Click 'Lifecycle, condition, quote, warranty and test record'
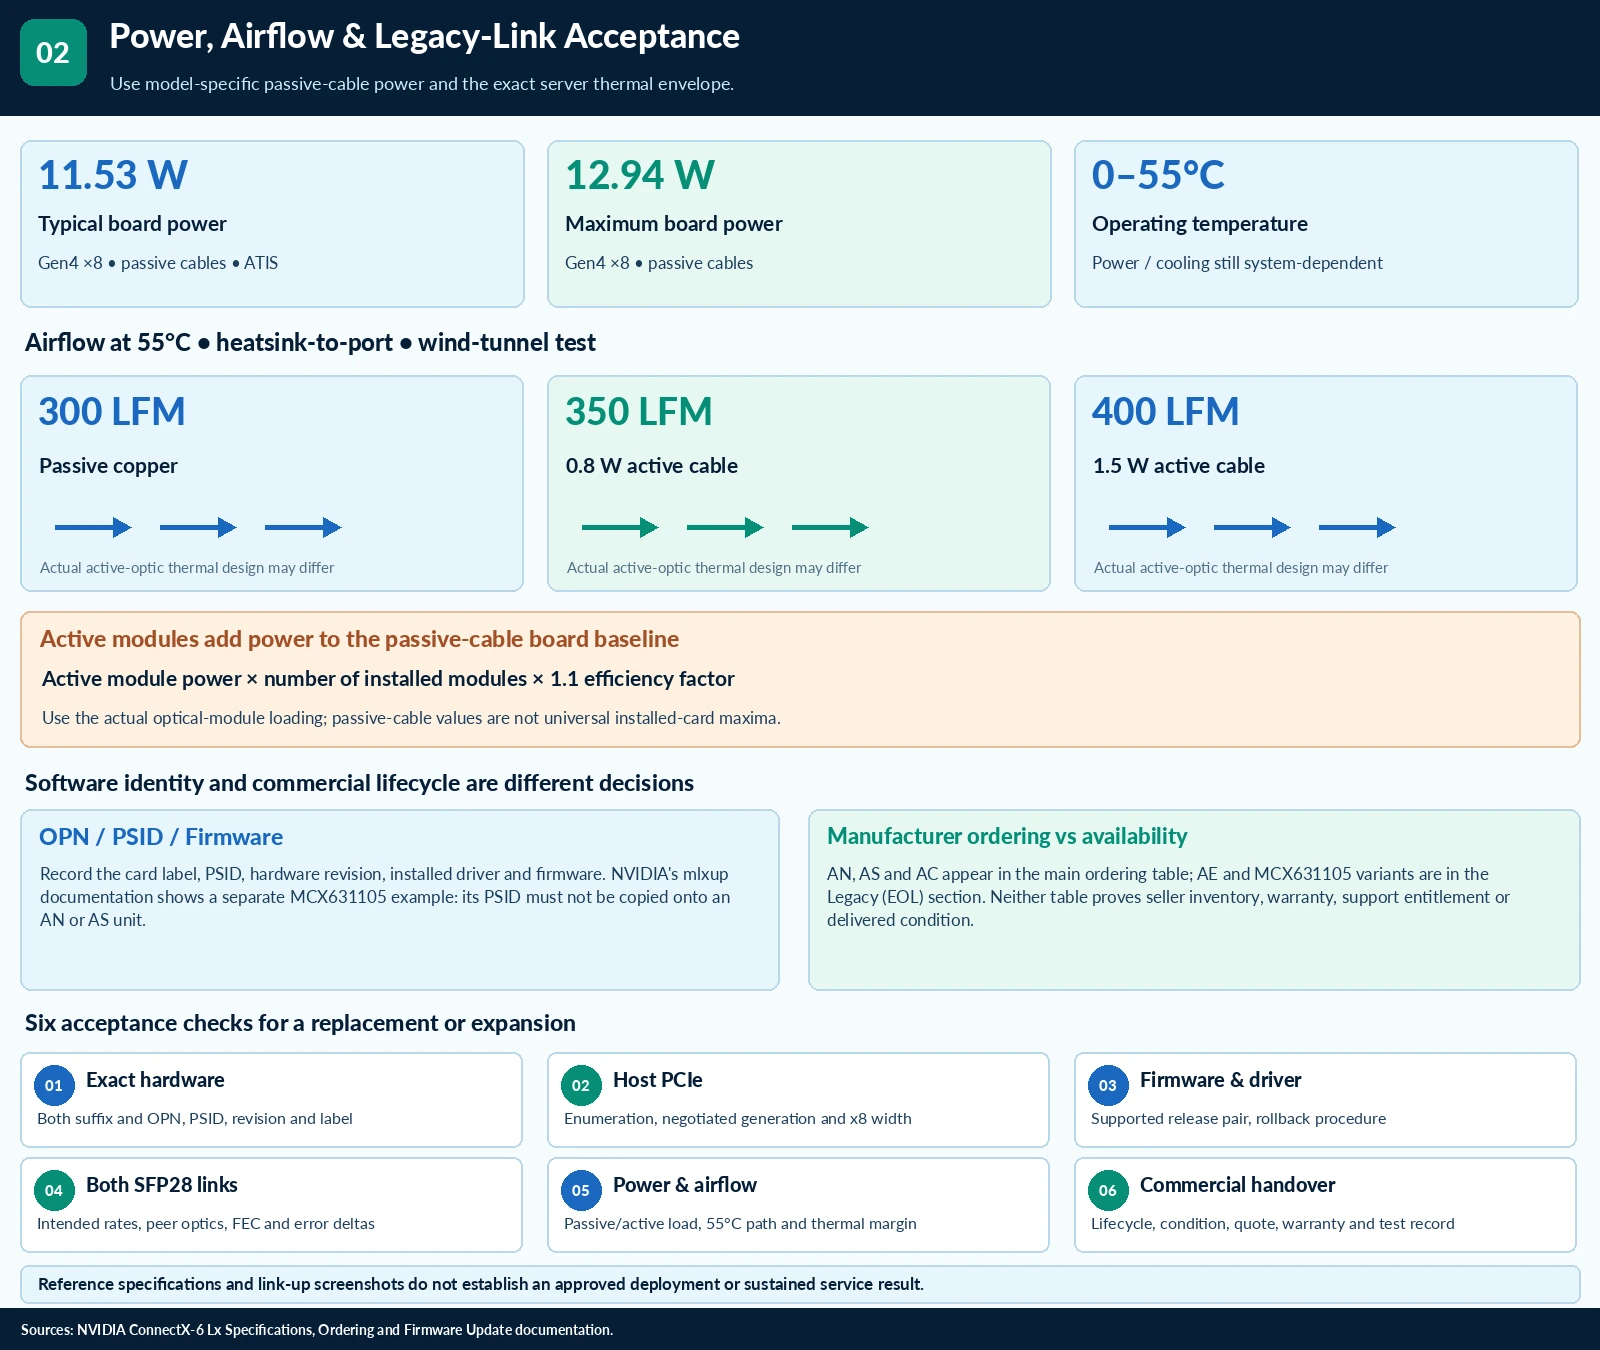The height and width of the screenshot is (1350, 1600). tap(1273, 1224)
